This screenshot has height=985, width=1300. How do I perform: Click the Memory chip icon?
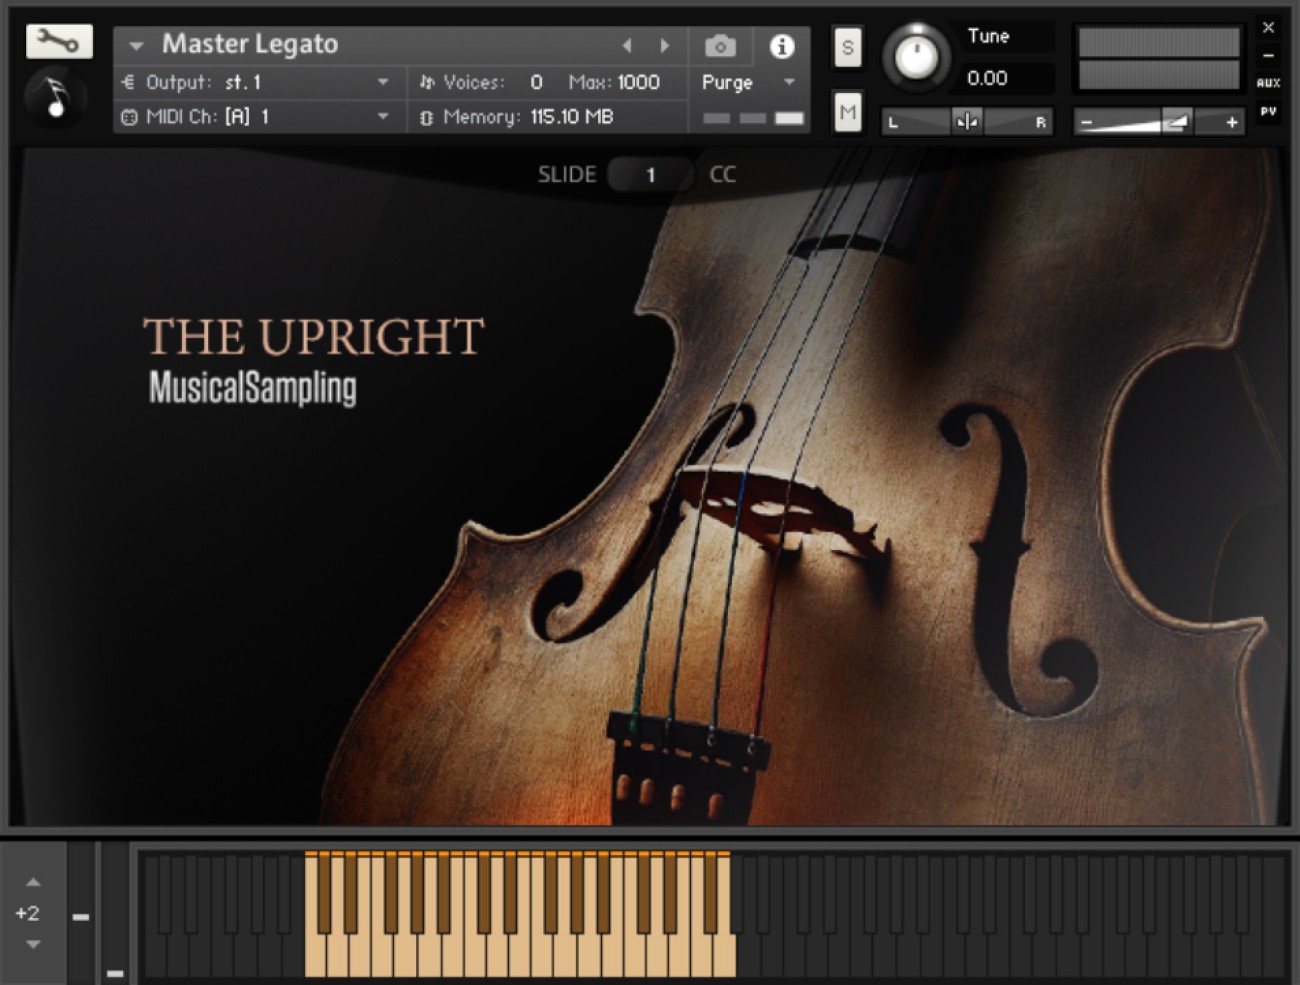[426, 117]
